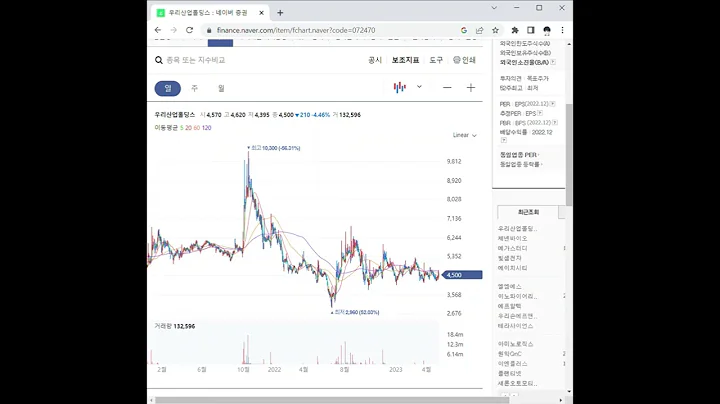Open the Linear scale dropdown

[465, 135]
